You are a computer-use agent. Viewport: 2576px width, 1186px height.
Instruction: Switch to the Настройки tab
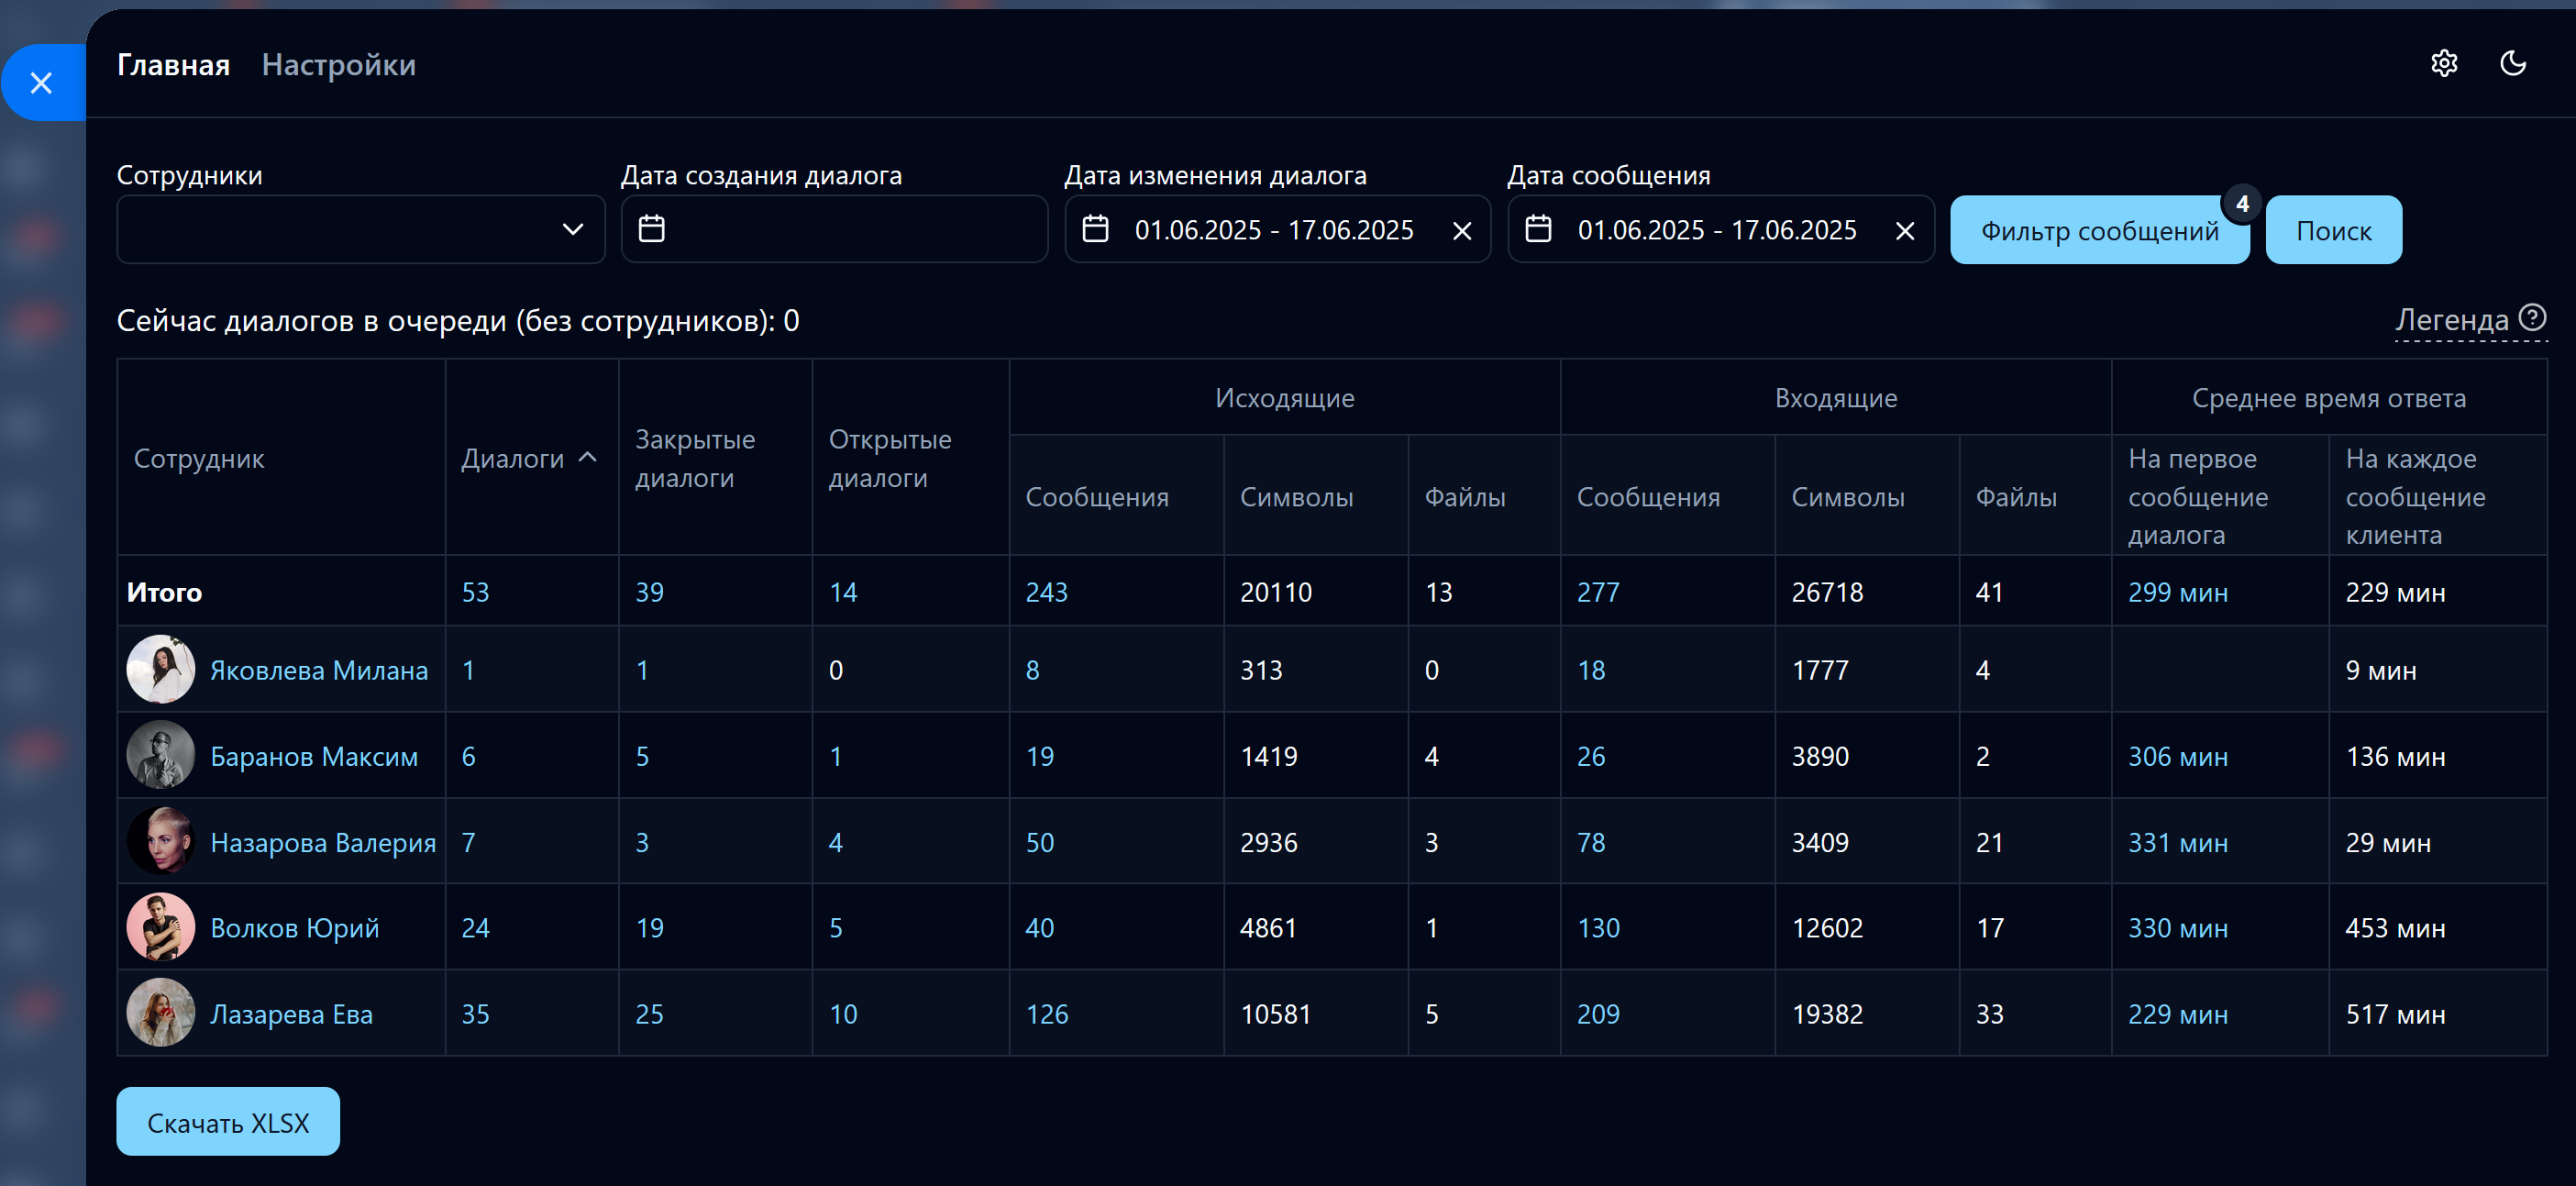[x=338, y=65]
